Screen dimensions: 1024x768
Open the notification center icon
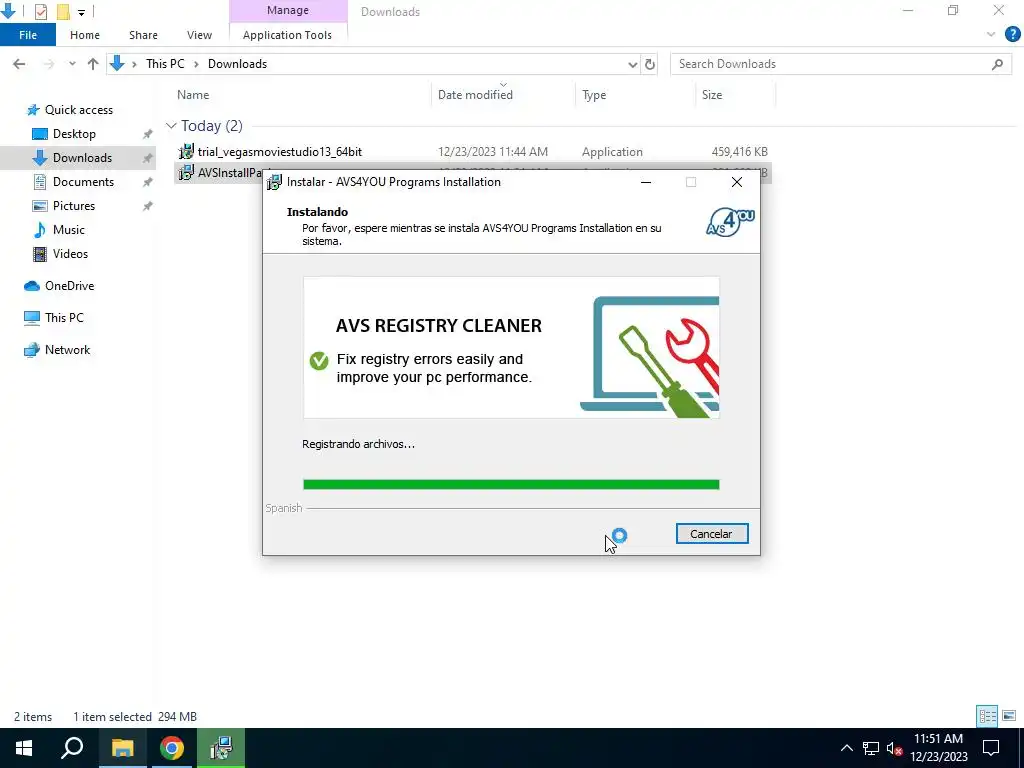click(991, 748)
